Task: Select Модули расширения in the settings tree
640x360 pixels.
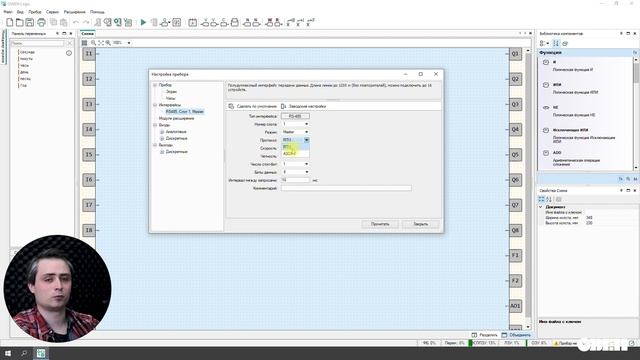Action: tap(176, 118)
